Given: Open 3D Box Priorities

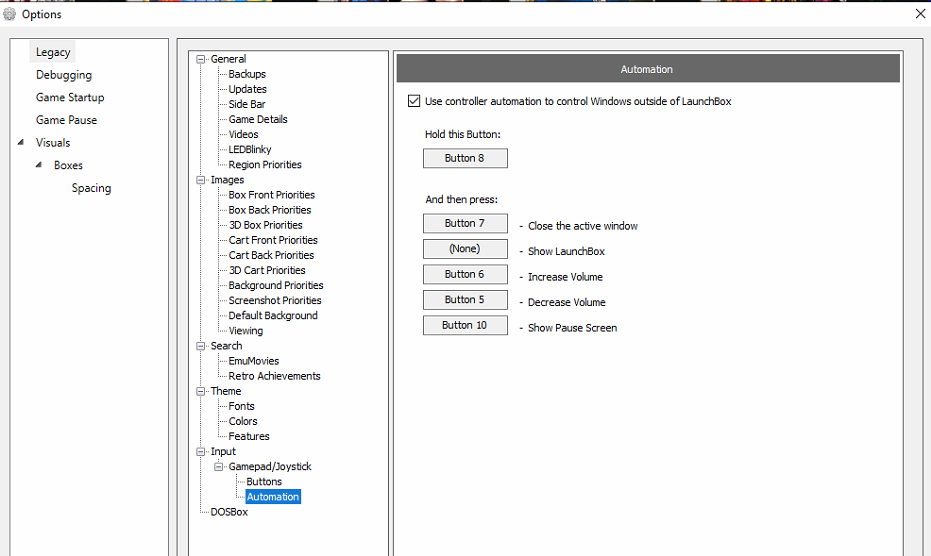Looking at the screenshot, I should [x=265, y=225].
